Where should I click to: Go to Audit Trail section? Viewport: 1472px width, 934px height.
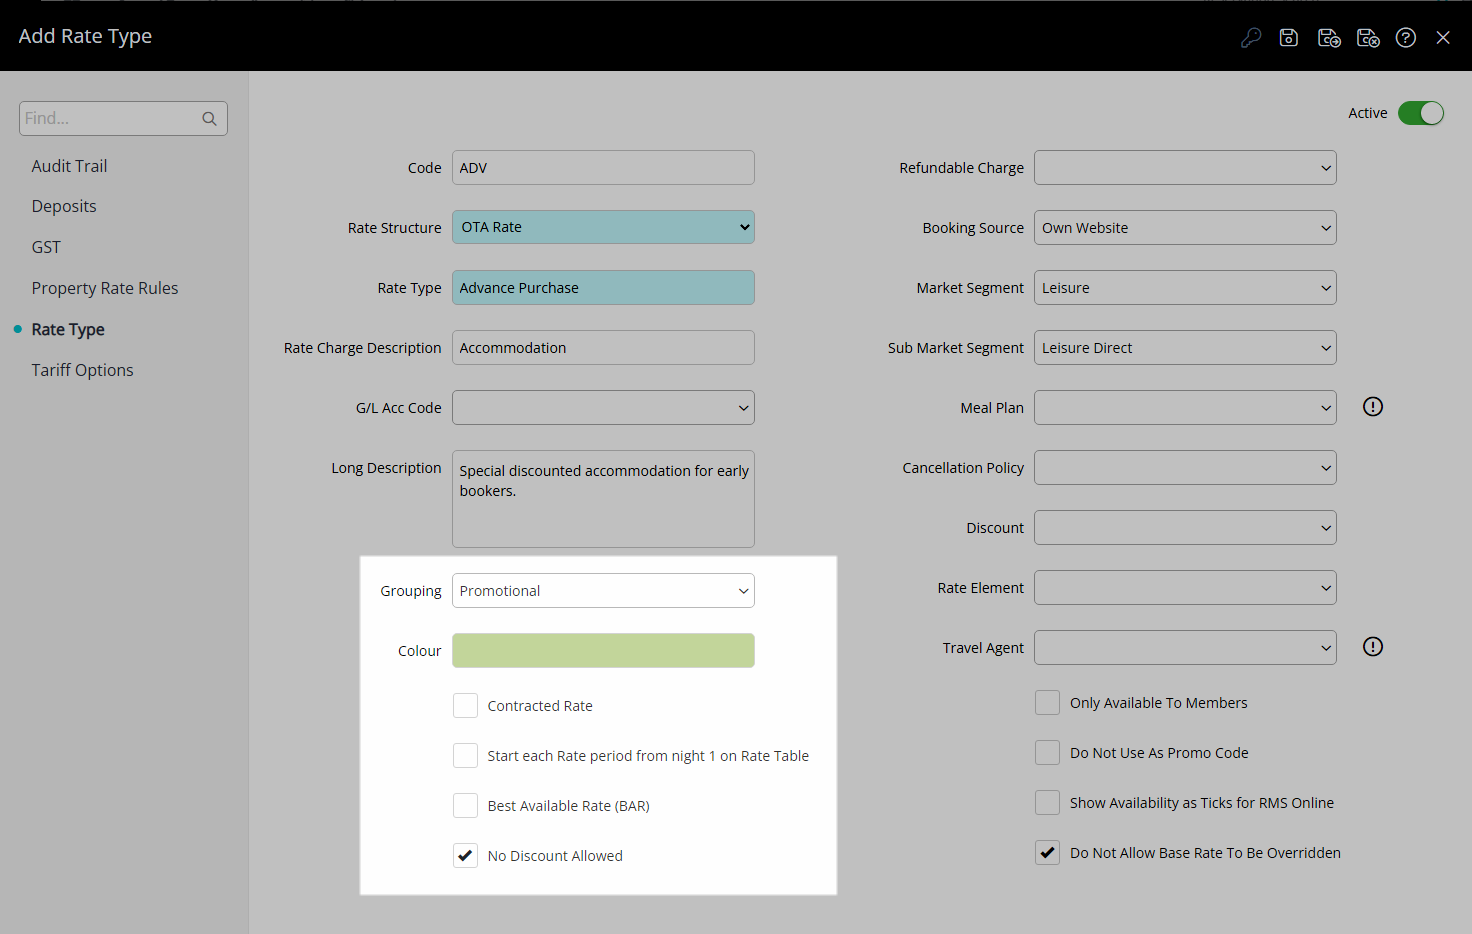69,166
